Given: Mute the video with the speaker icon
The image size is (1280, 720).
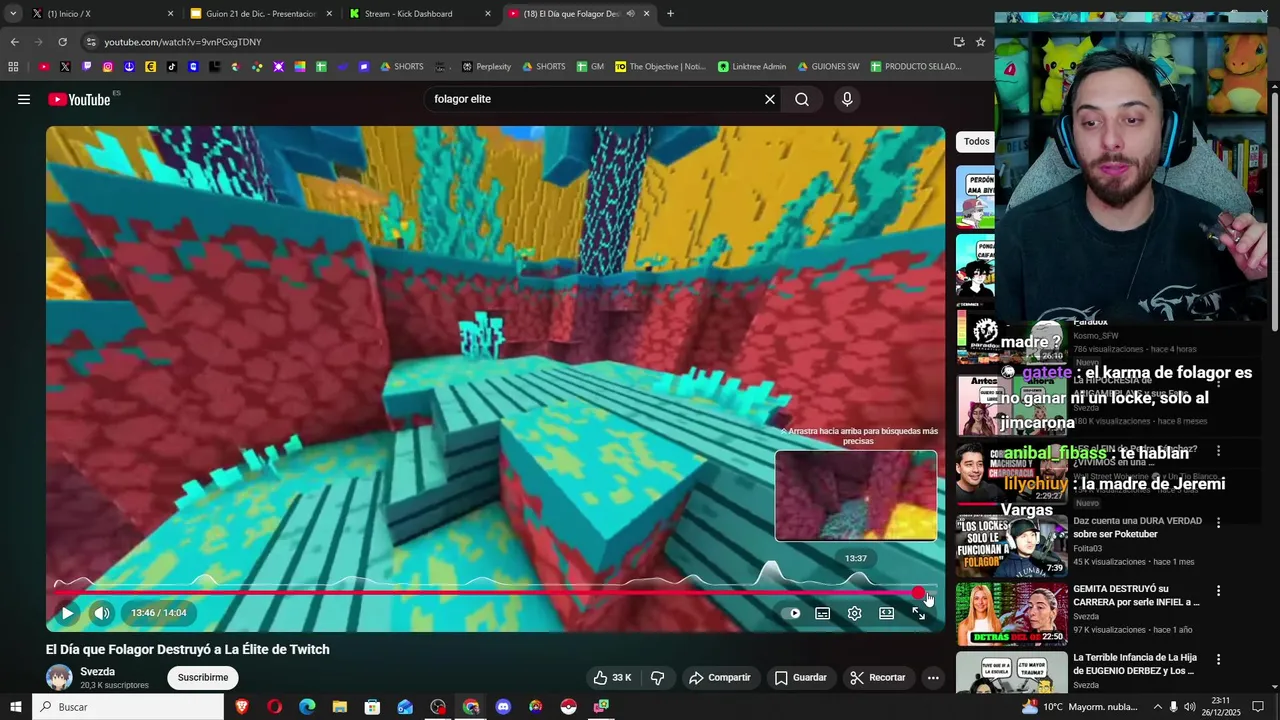Looking at the screenshot, I should coord(102,613).
